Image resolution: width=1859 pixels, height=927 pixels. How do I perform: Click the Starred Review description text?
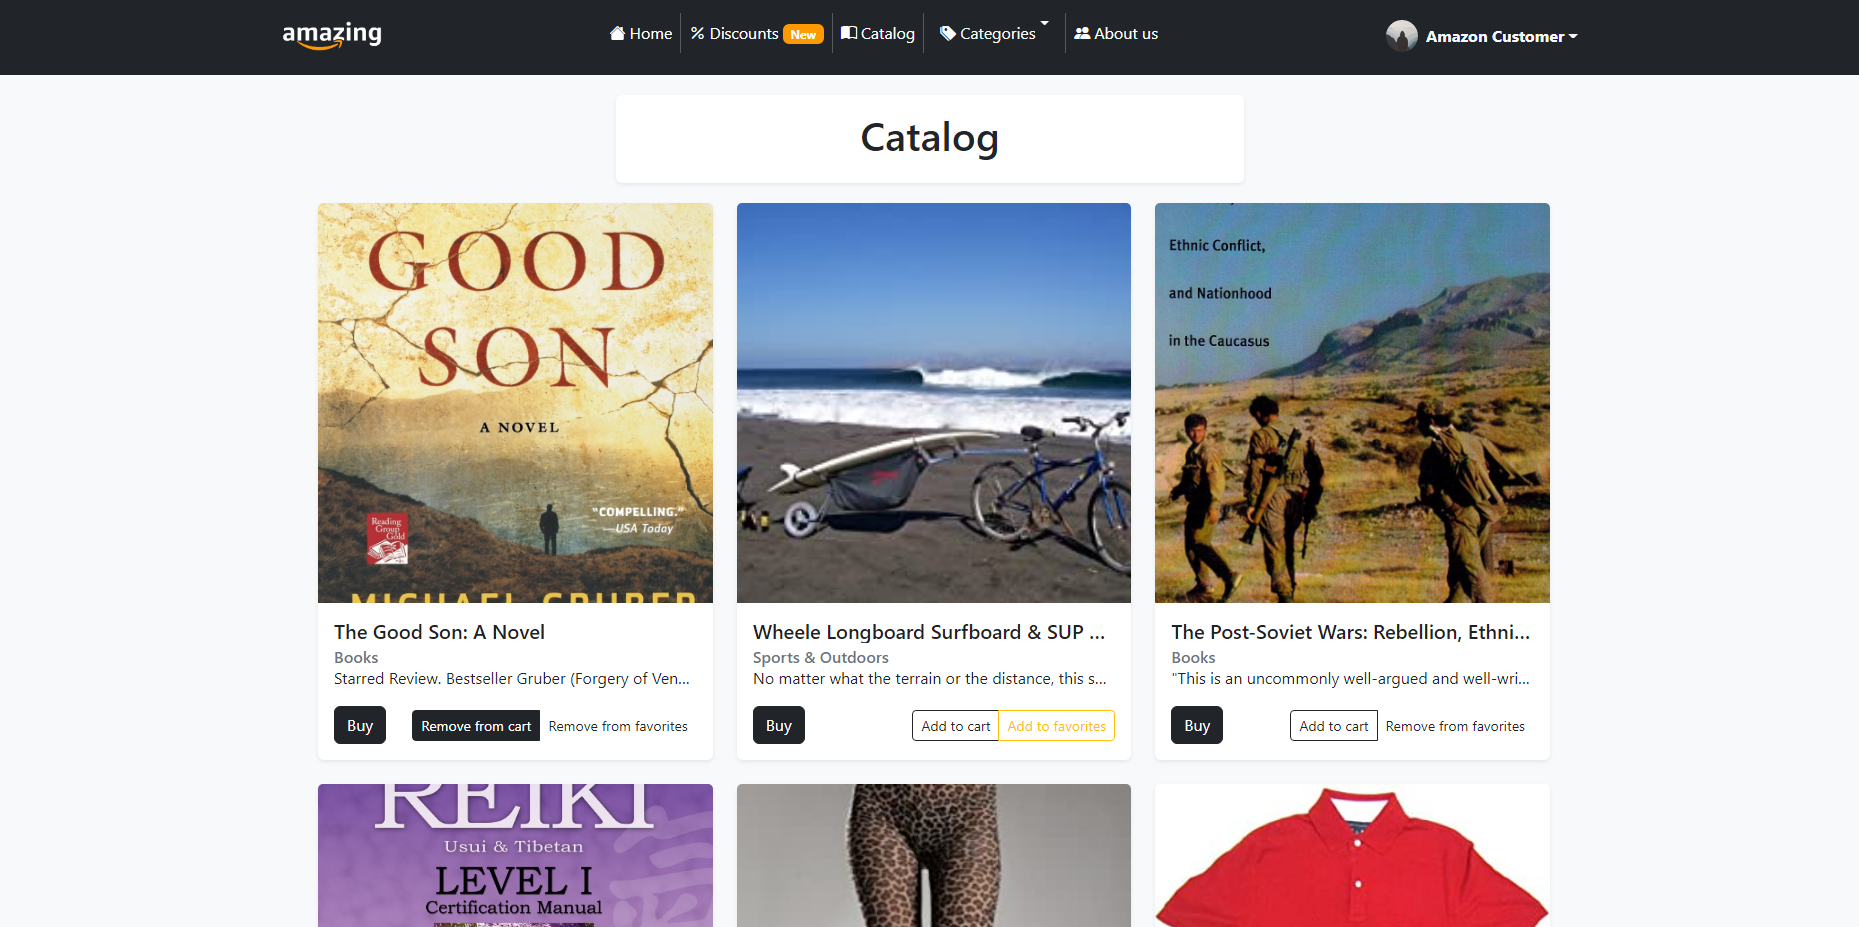coord(512,678)
